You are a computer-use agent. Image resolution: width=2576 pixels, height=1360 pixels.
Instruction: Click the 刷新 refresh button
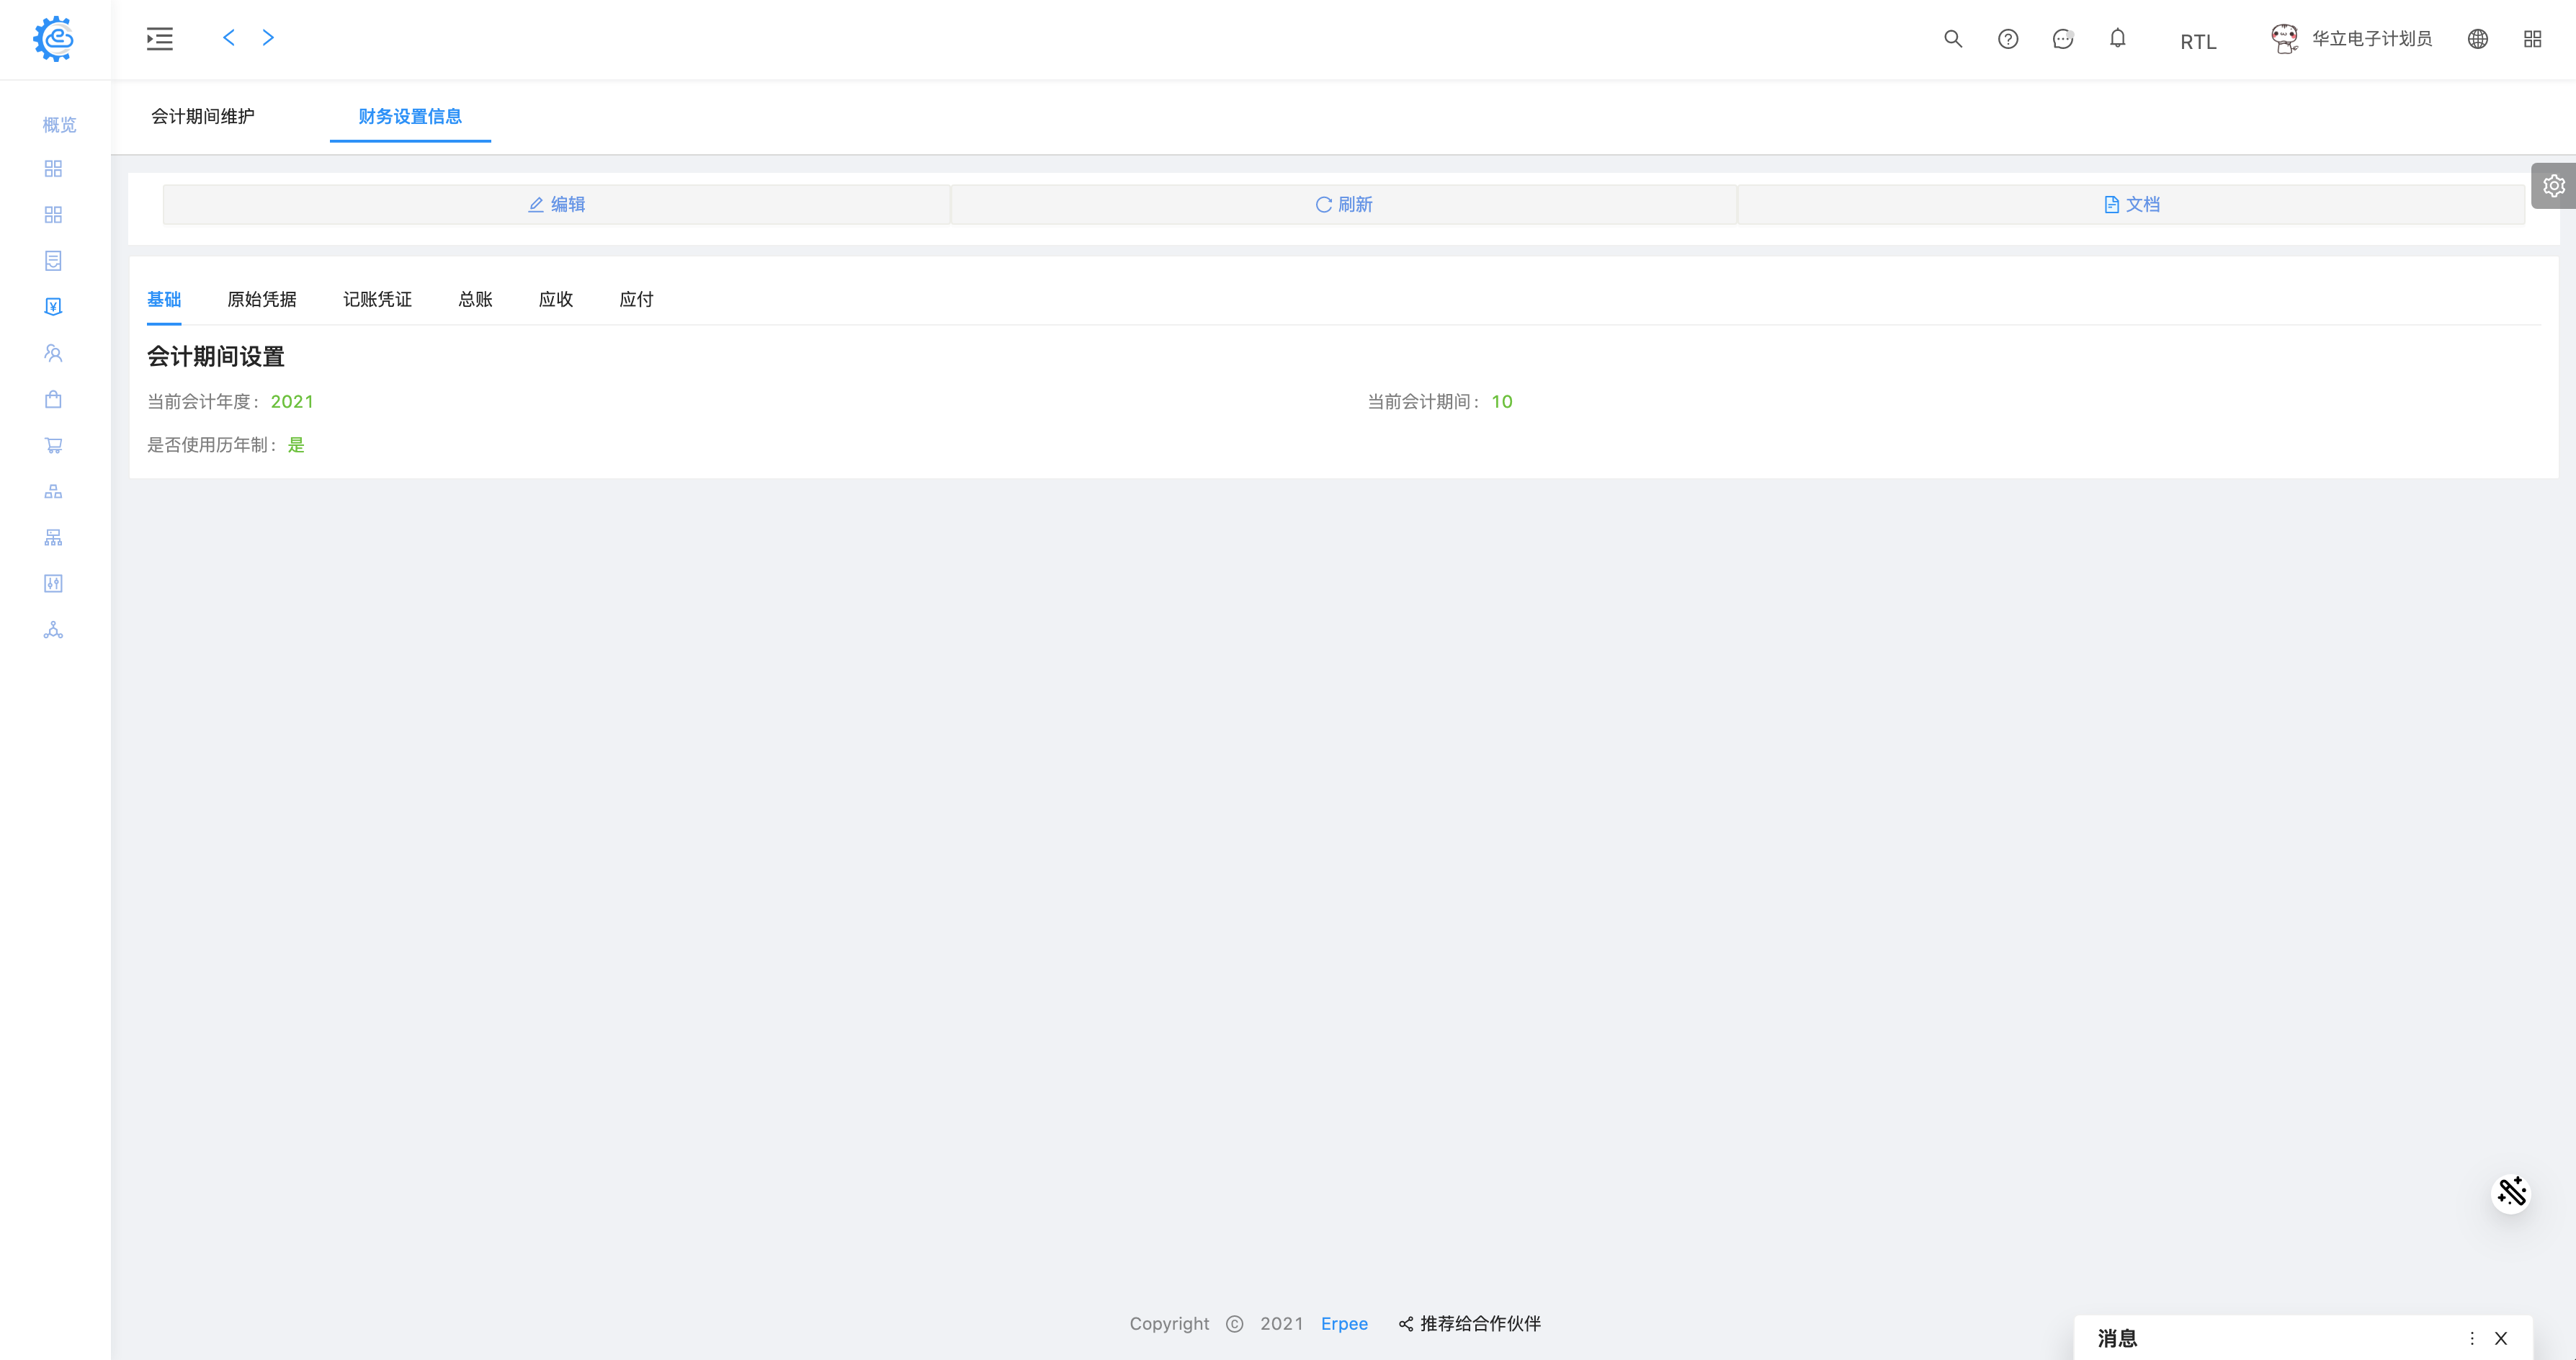(1343, 204)
